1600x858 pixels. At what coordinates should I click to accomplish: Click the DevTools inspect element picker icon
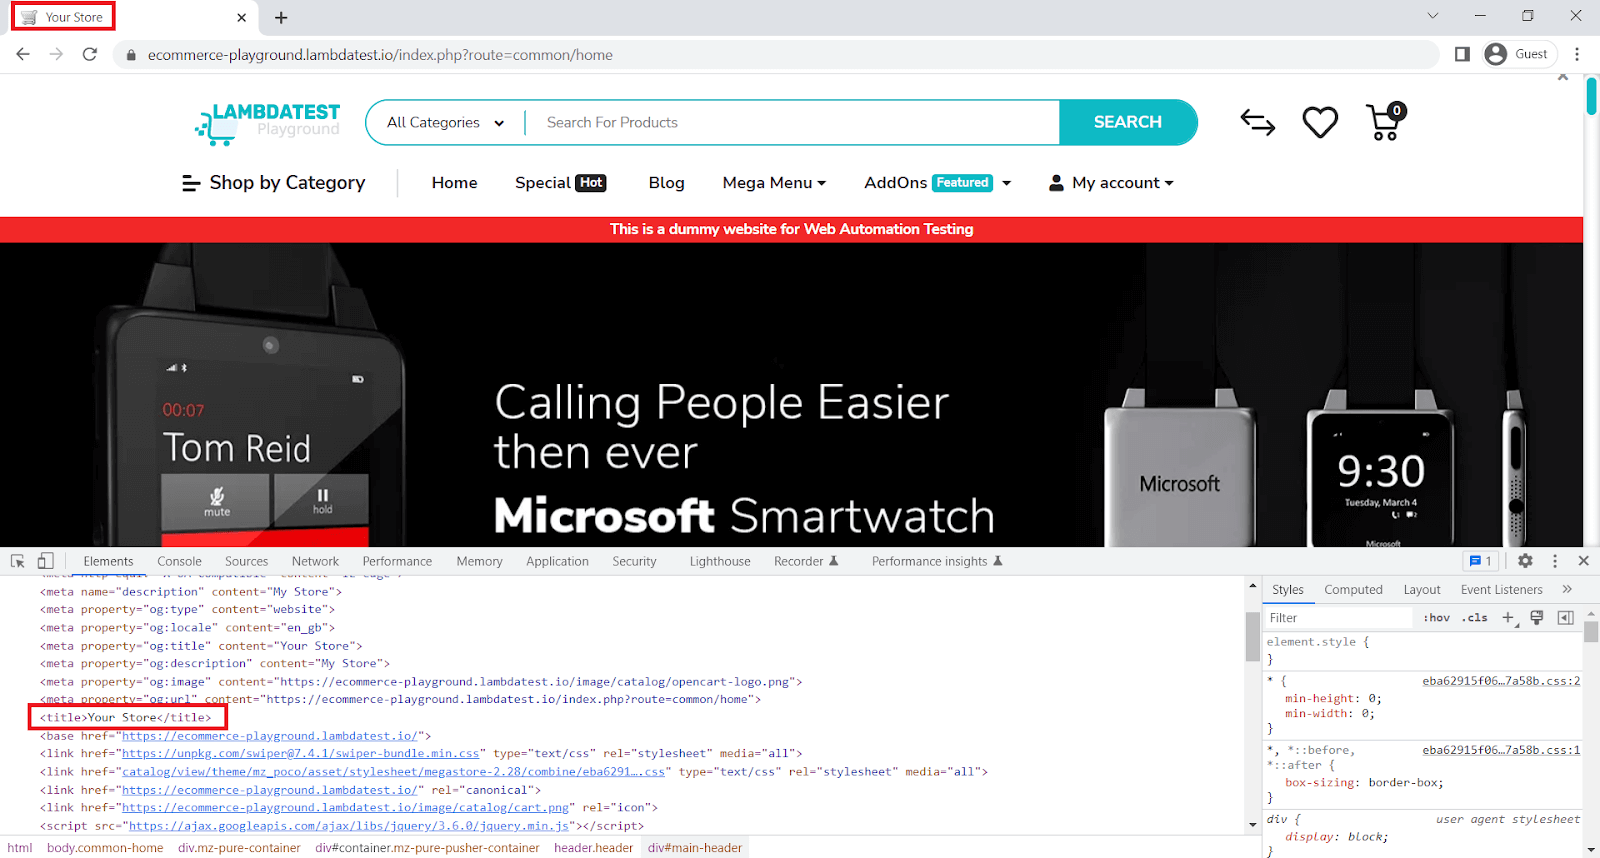coord(17,561)
